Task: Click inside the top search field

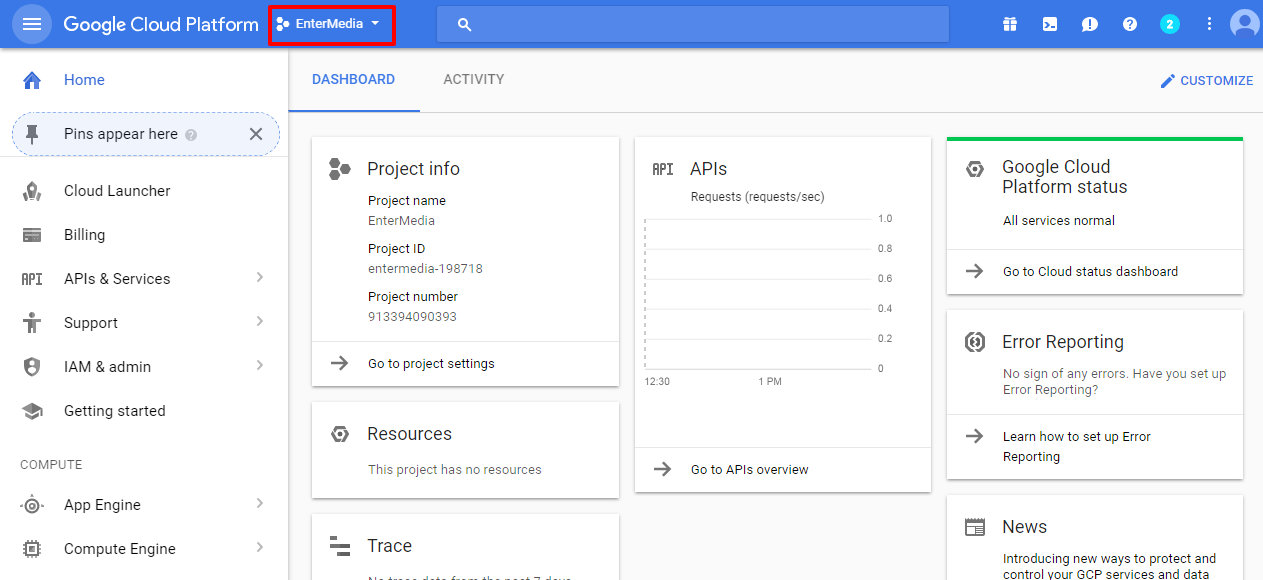Action: coord(693,24)
